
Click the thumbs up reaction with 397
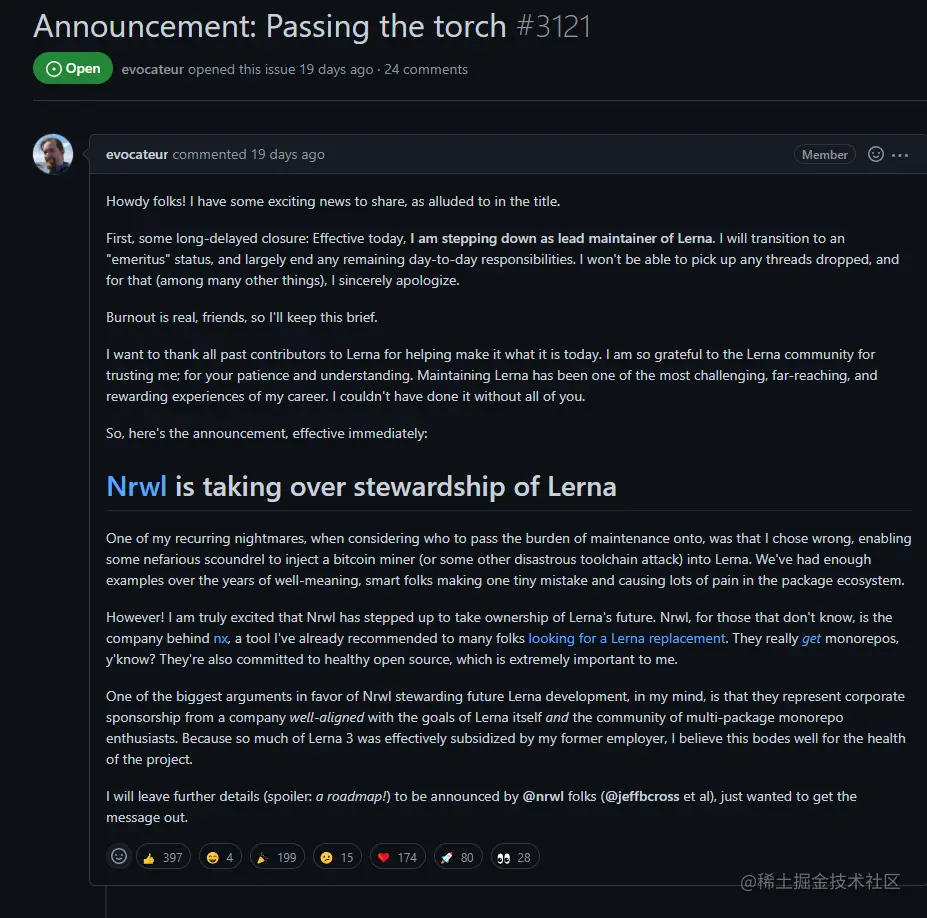pos(163,857)
